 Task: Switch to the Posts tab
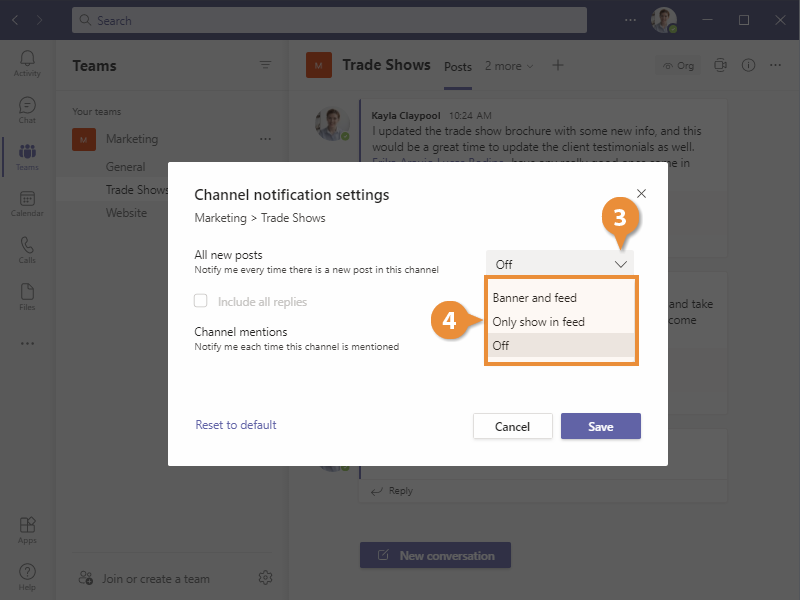(458, 67)
